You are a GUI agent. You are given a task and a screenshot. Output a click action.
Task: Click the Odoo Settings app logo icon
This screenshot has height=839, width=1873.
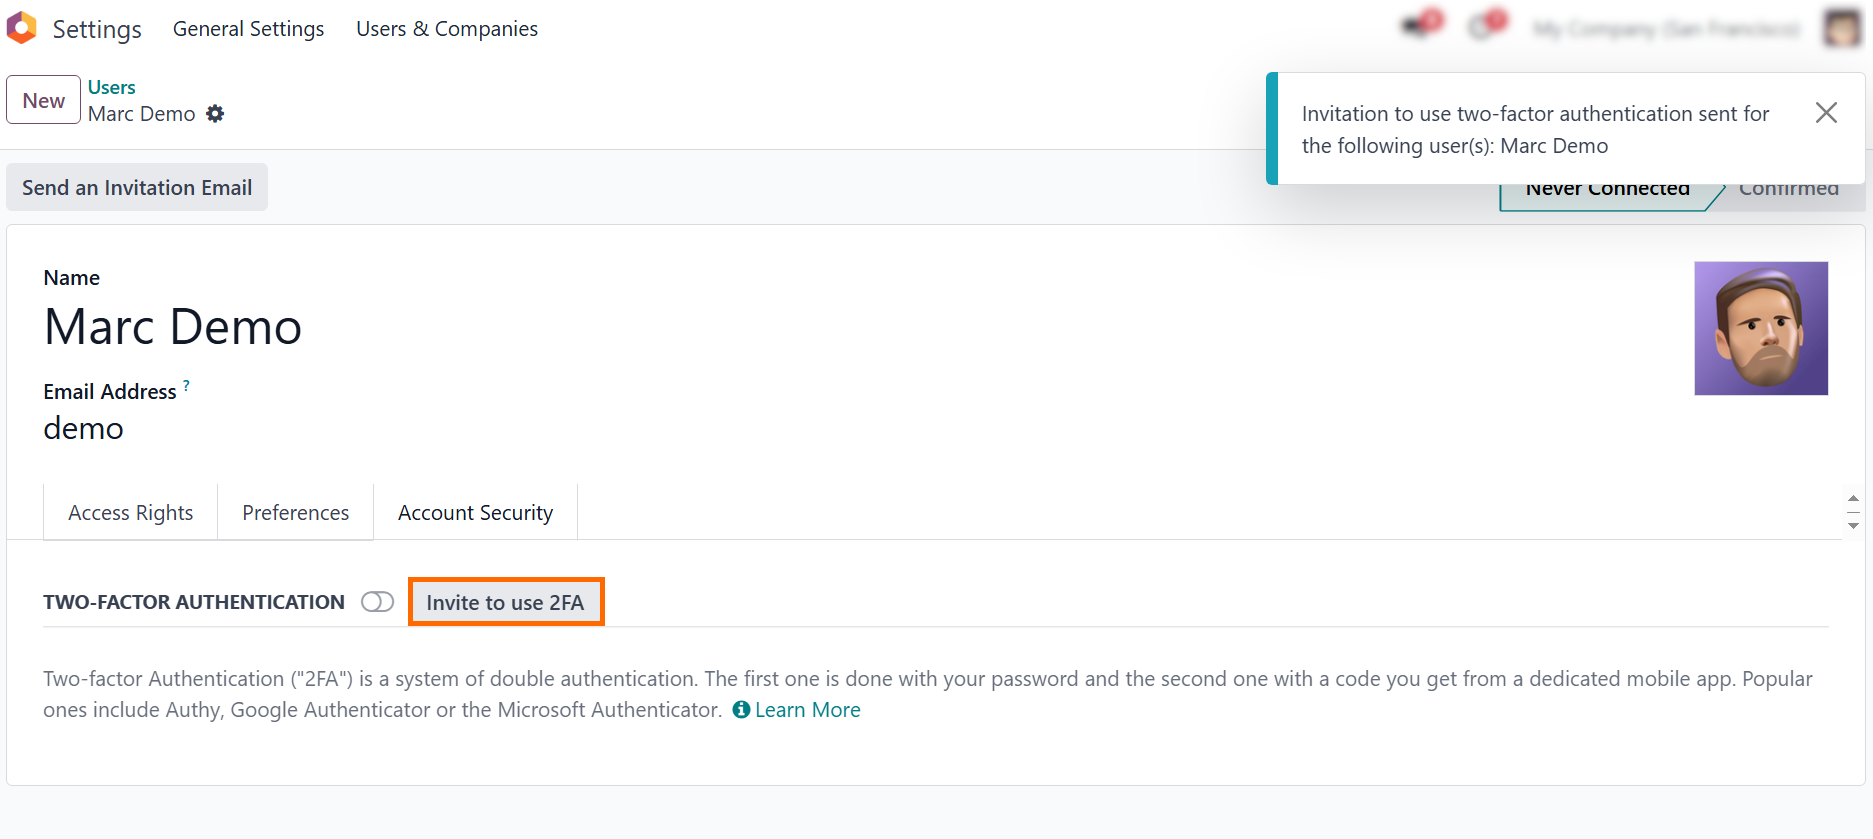21,28
